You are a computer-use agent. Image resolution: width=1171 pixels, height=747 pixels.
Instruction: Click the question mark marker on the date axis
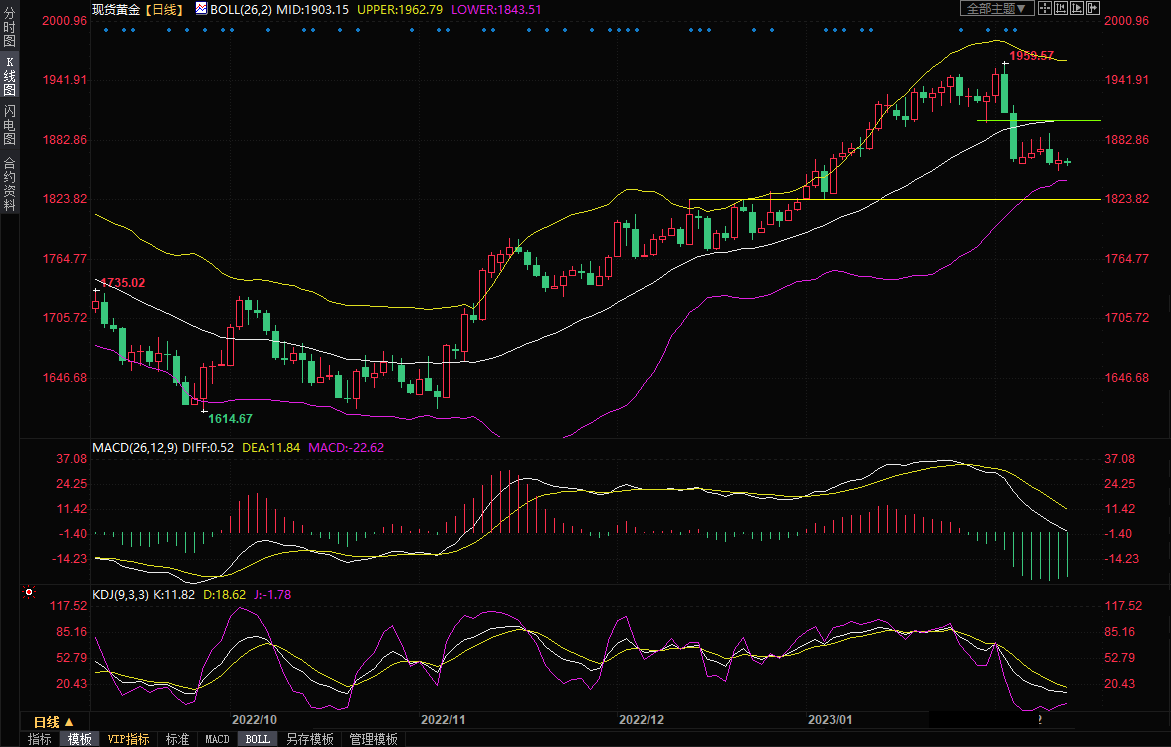(x=1041, y=720)
